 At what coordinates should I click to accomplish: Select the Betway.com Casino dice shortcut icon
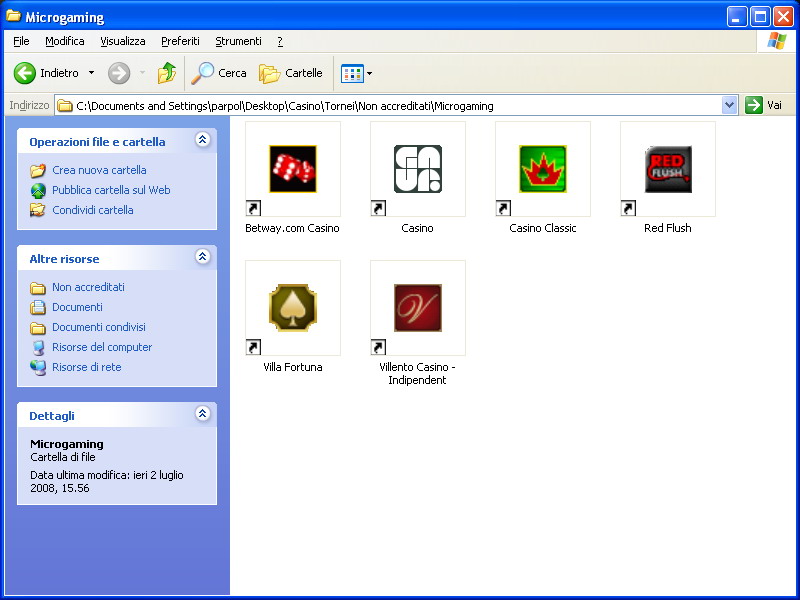pos(293,169)
